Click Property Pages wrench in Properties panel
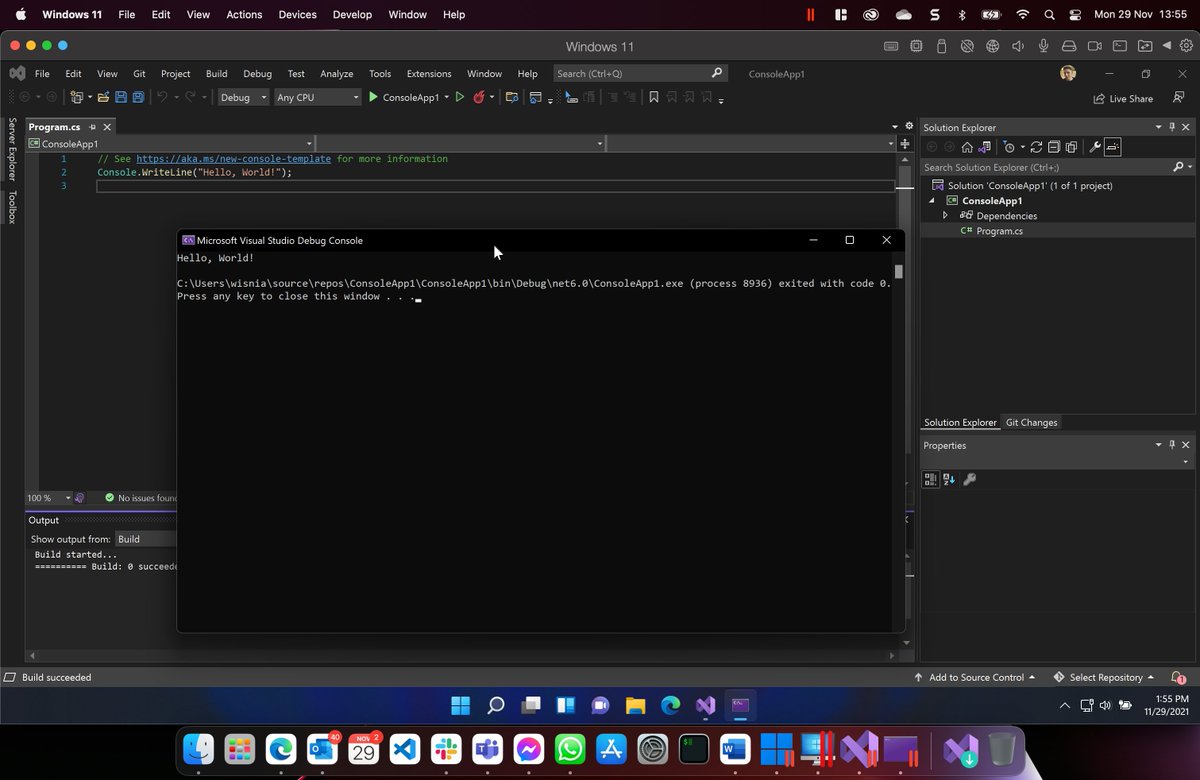Viewport: 1200px width, 780px height. coord(969,479)
